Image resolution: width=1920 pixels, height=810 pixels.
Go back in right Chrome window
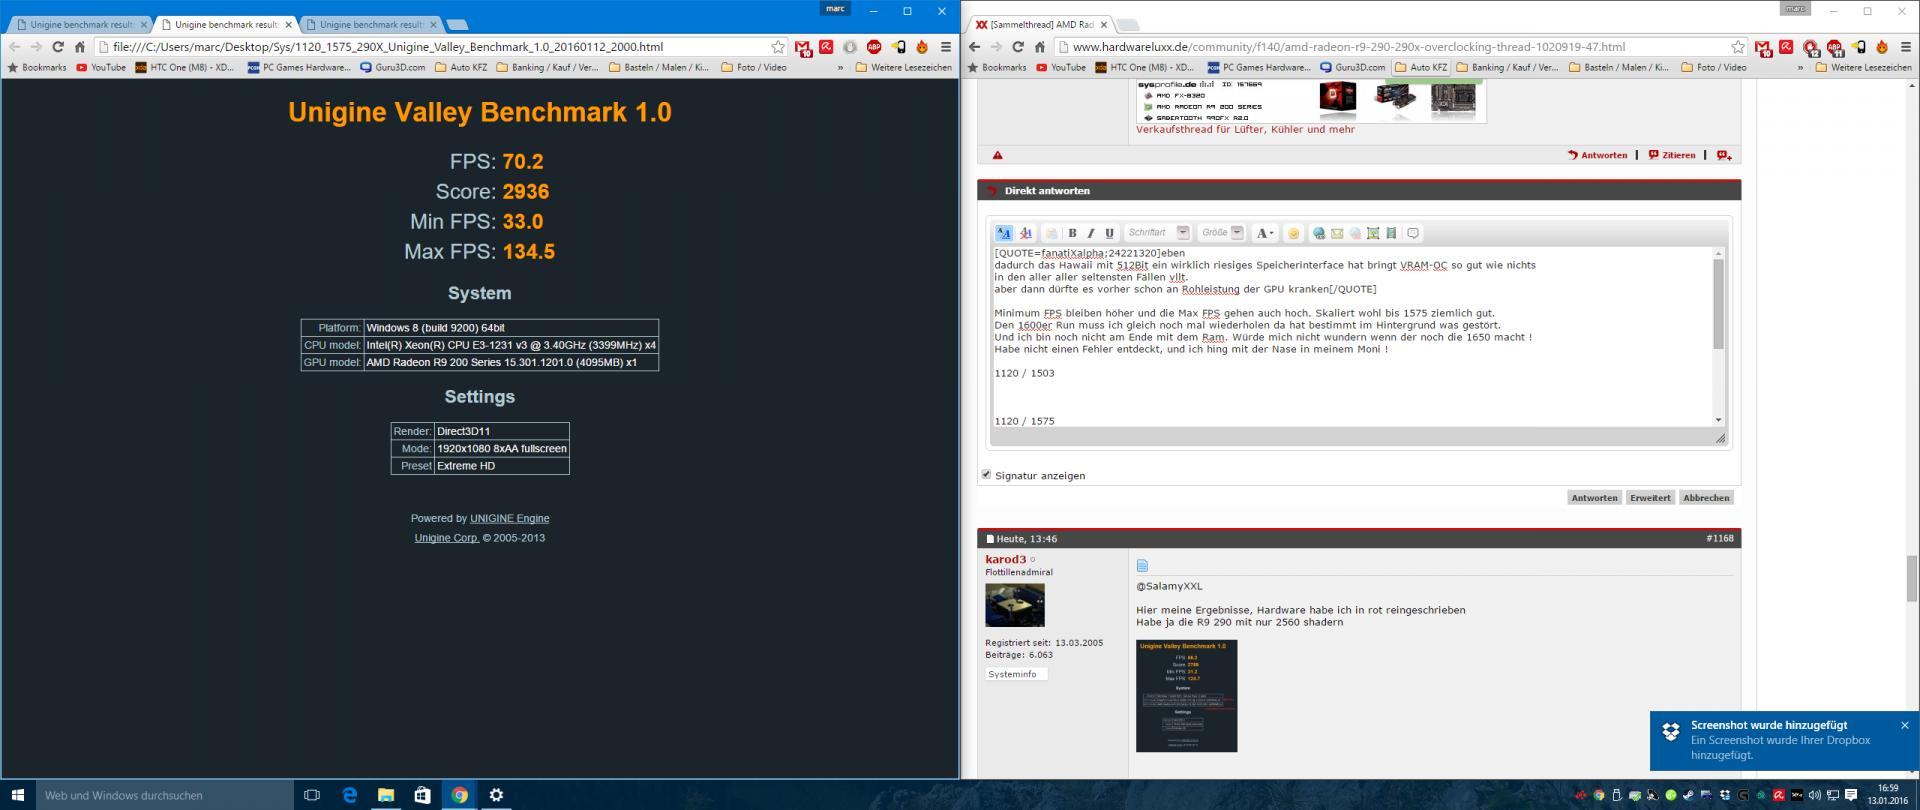[974, 47]
